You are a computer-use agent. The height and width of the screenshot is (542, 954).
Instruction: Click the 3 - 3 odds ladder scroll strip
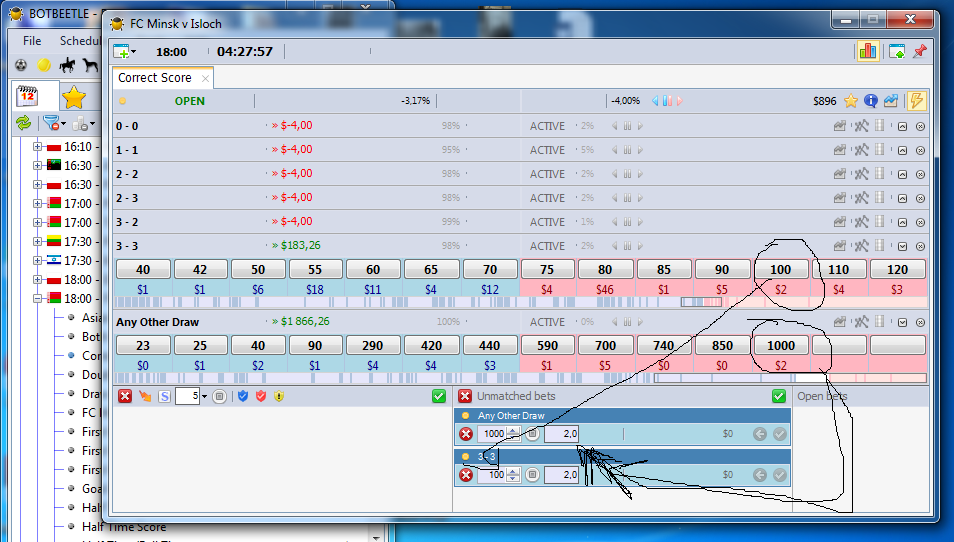pos(521,302)
